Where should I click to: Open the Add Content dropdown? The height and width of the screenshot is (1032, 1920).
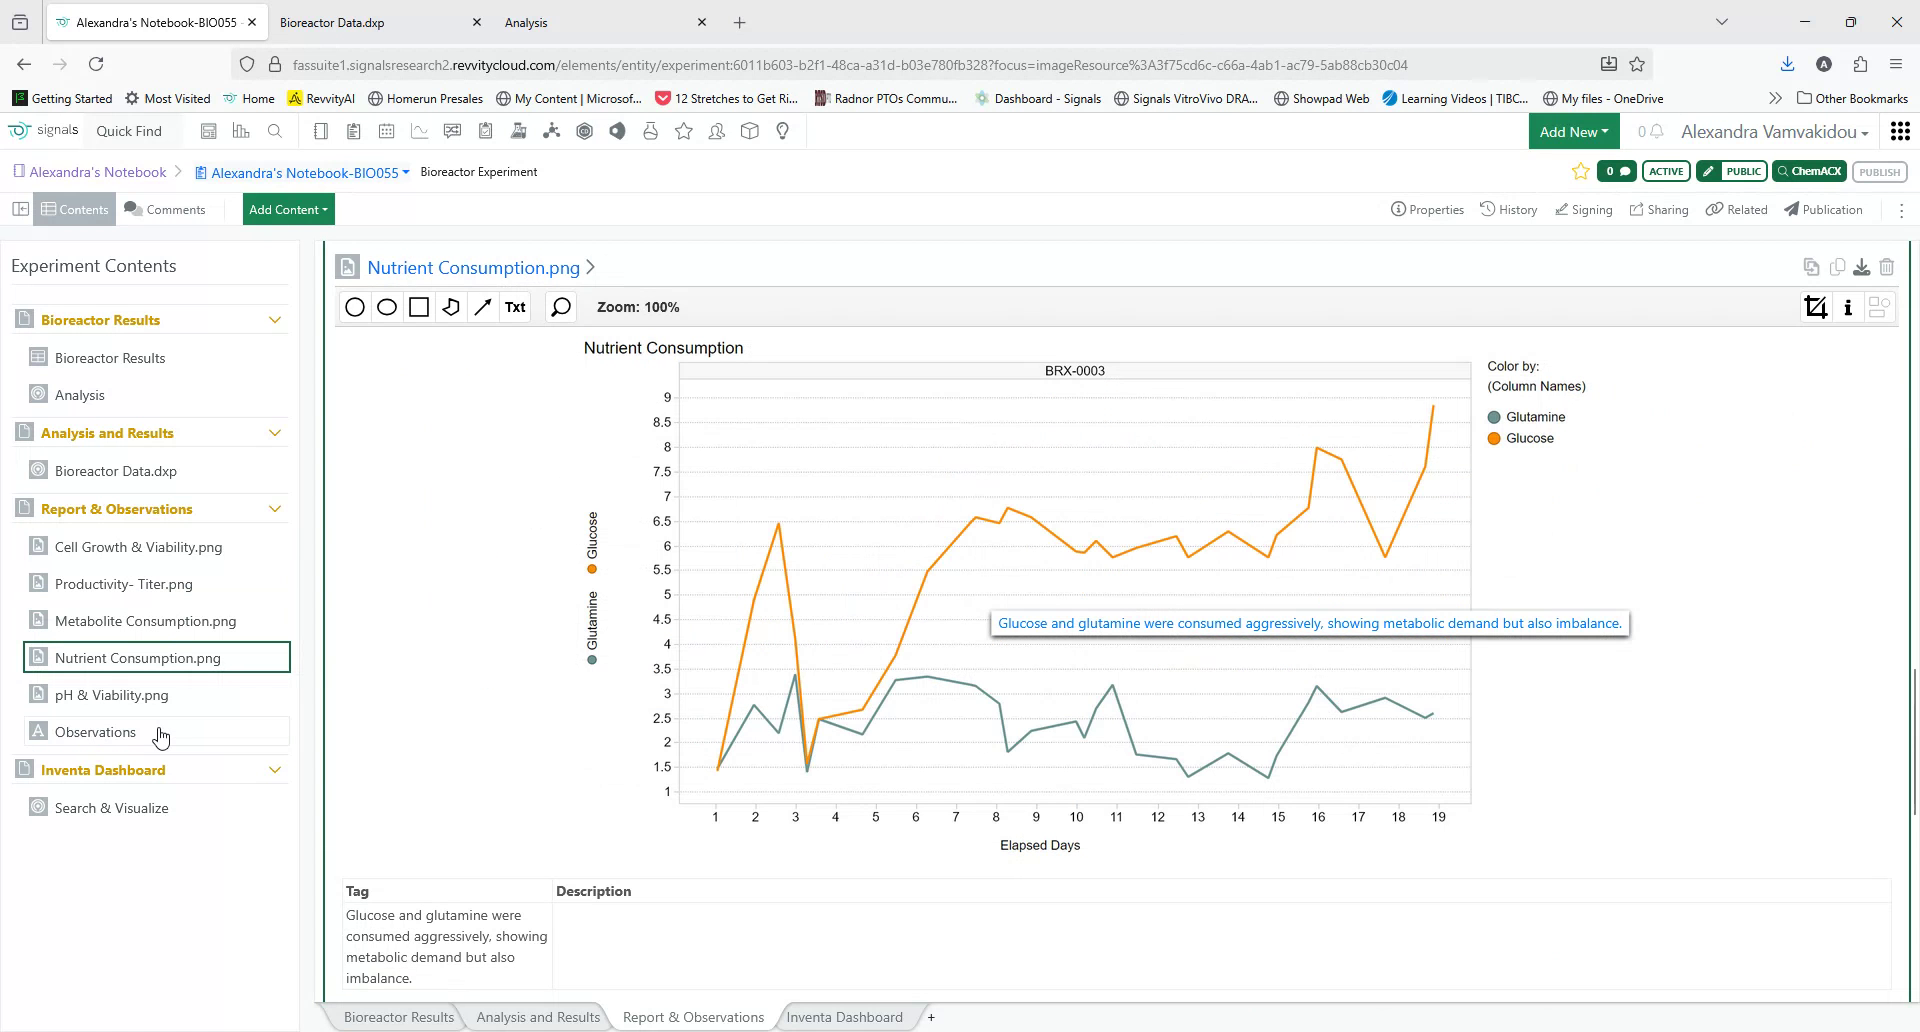(288, 209)
